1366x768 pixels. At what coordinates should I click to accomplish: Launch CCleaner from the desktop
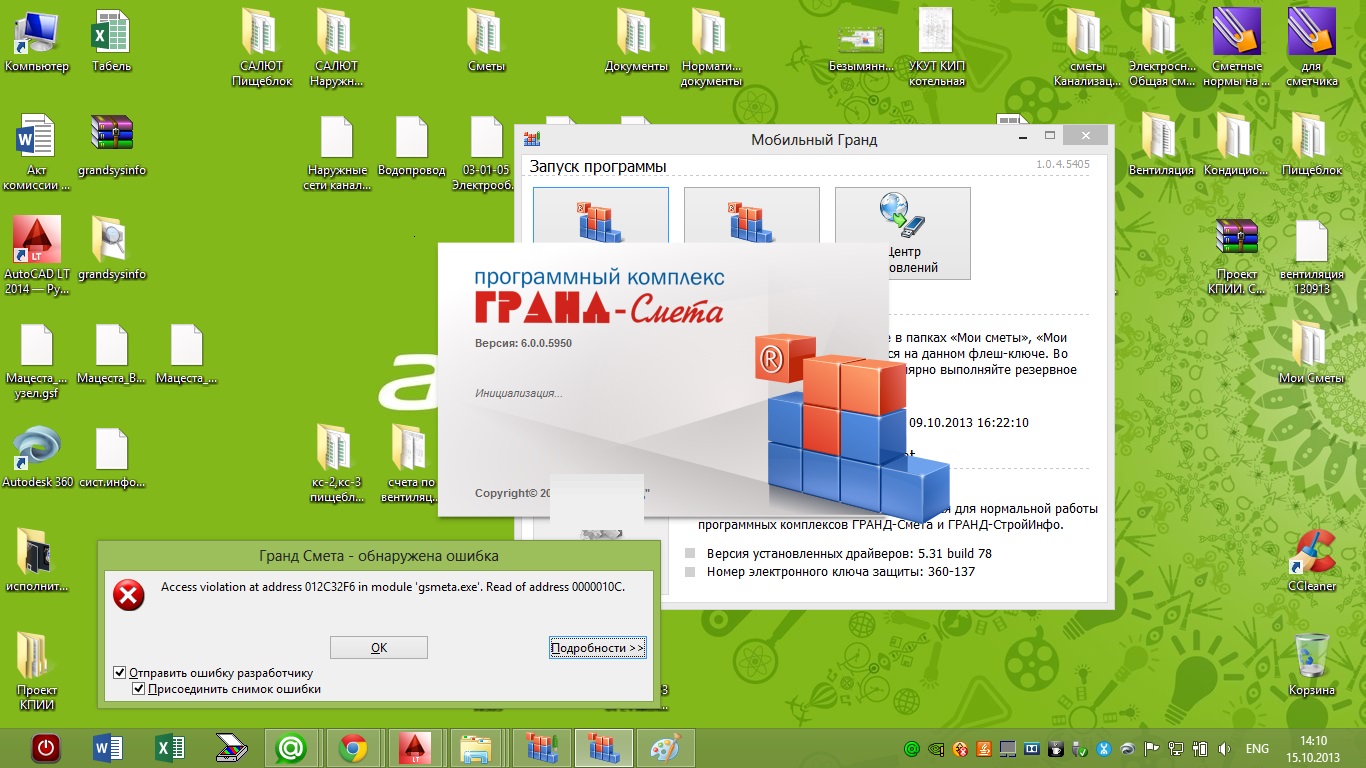click(1312, 562)
